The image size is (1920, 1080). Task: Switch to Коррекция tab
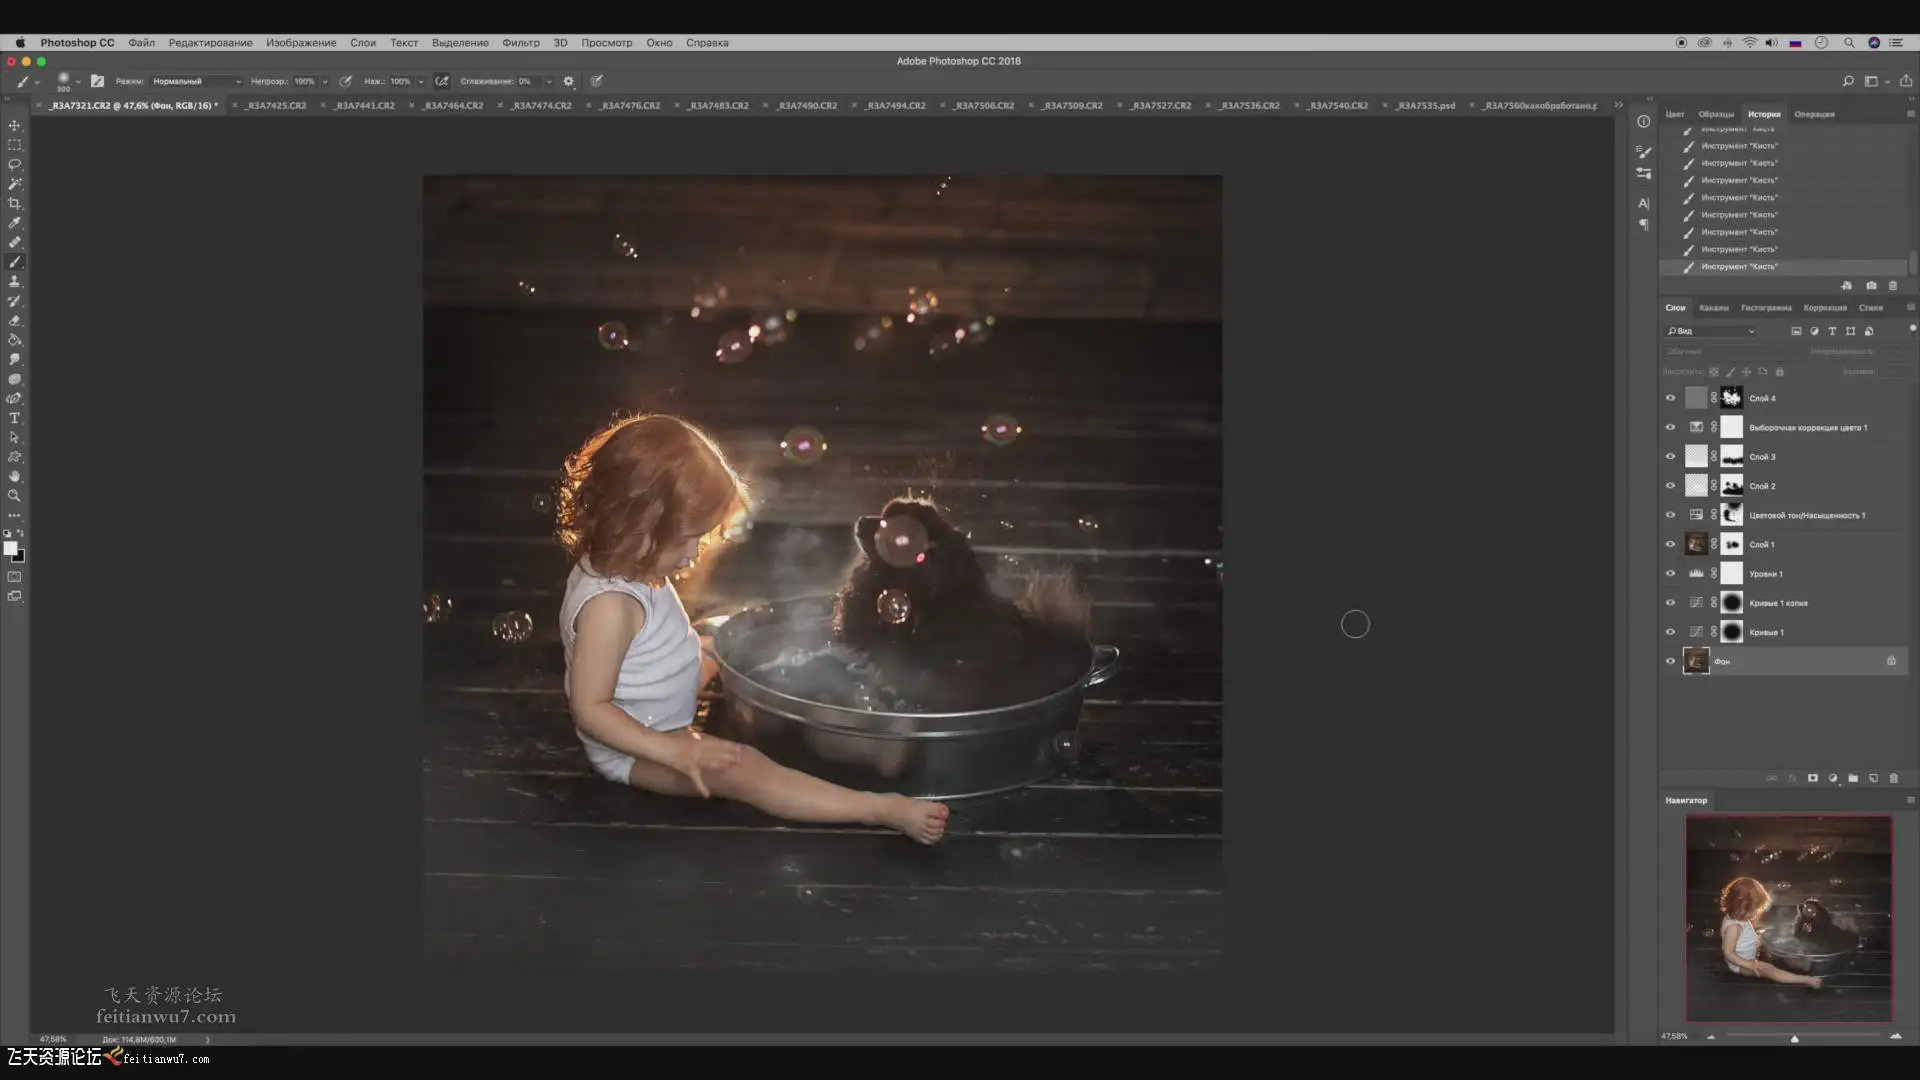click(1825, 308)
